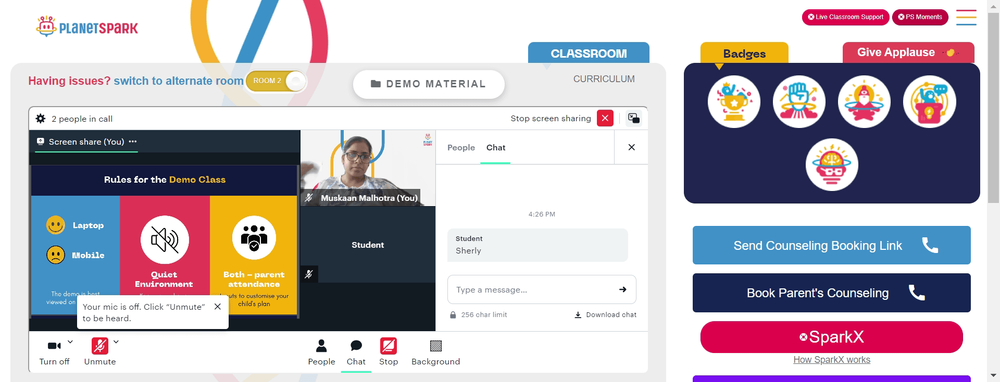This screenshot has width=1000, height=382.
Task: Click '2 people in call' text
Action: click(82, 119)
